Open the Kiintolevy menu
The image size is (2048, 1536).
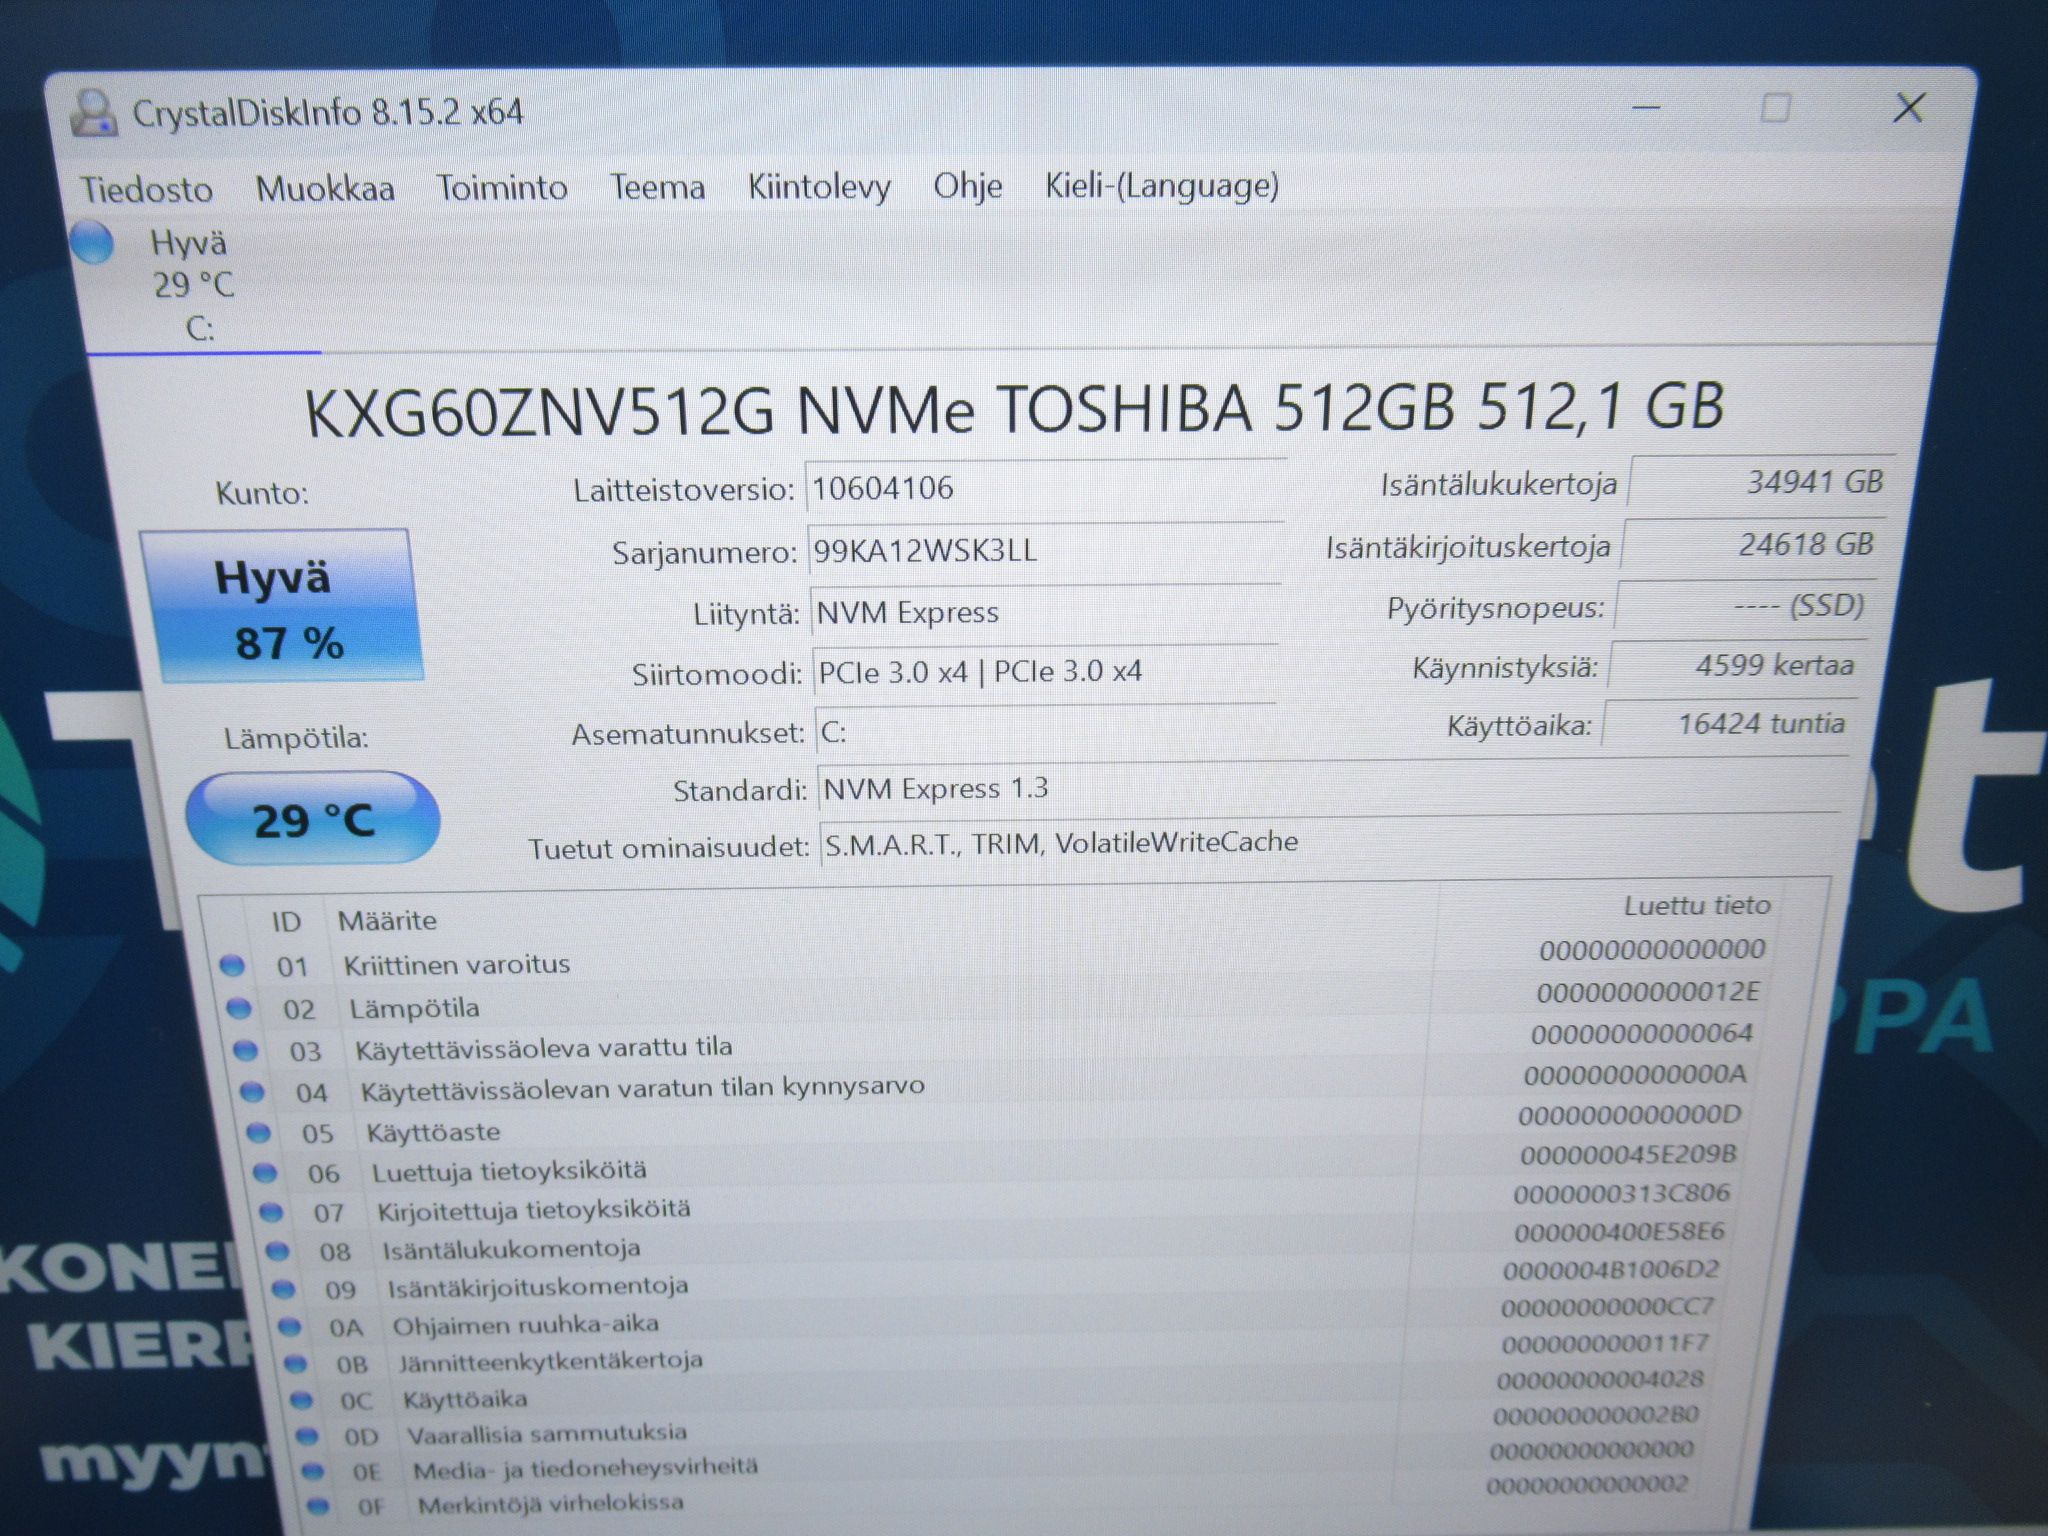pos(819,186)
